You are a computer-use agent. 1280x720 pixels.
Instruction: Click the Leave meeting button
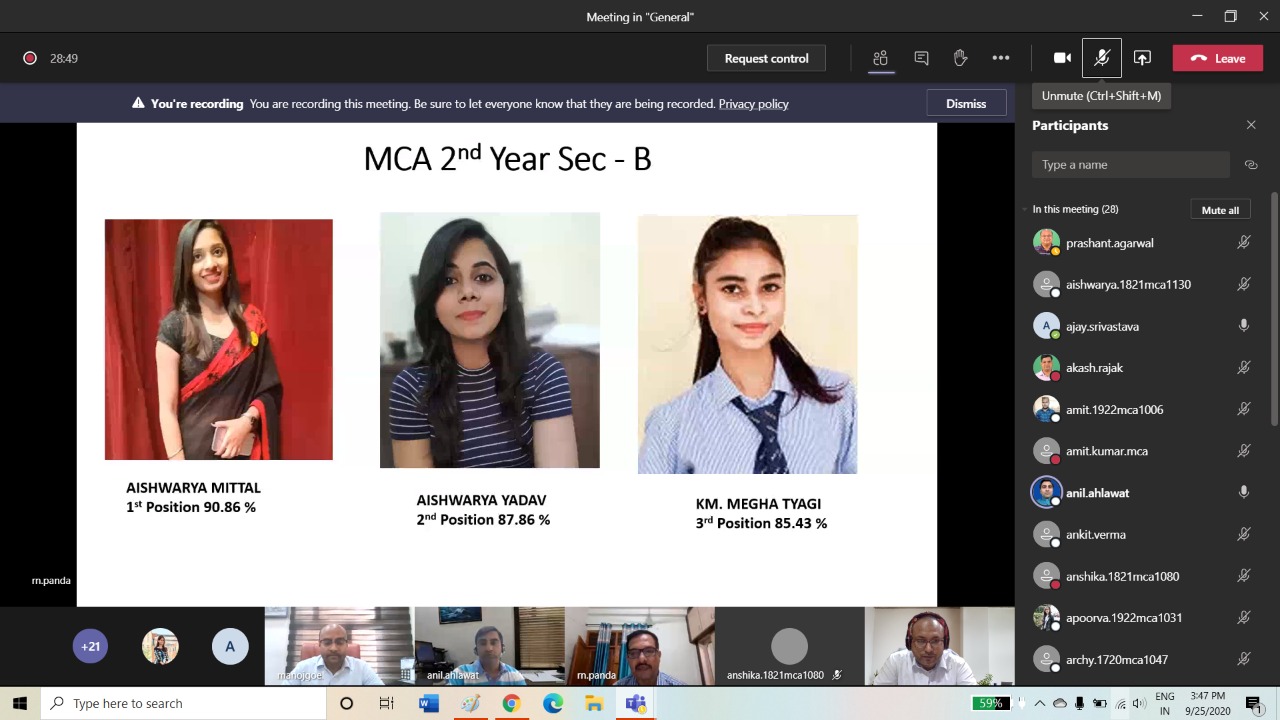click(1217, 58)
